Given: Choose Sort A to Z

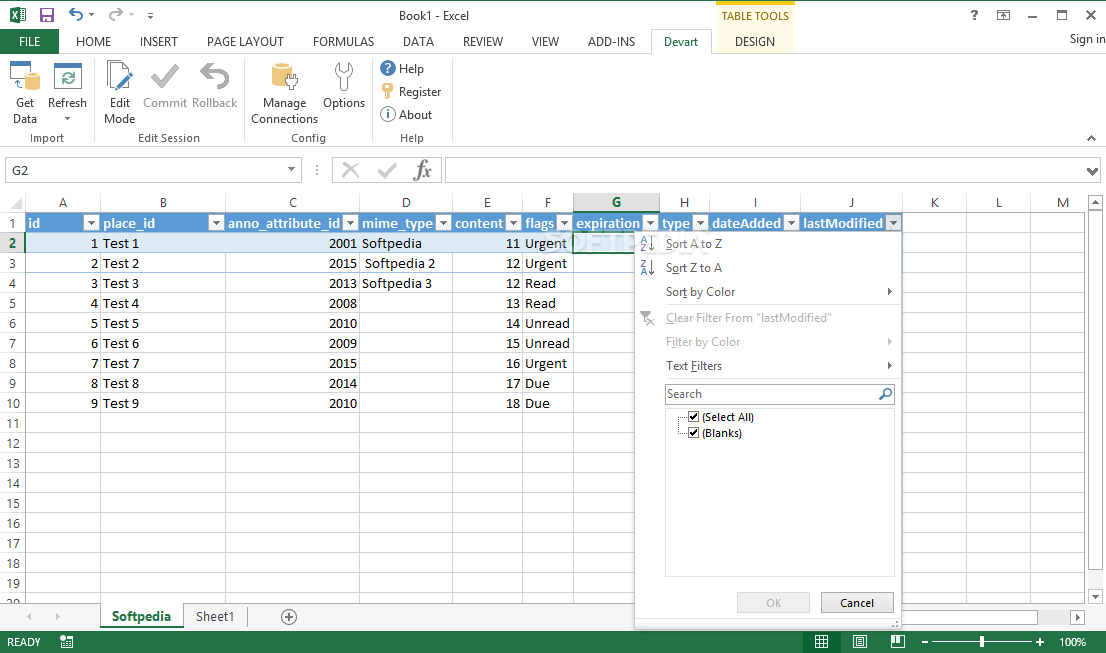Looking at the screenshot, I should [x=693, y=243].
